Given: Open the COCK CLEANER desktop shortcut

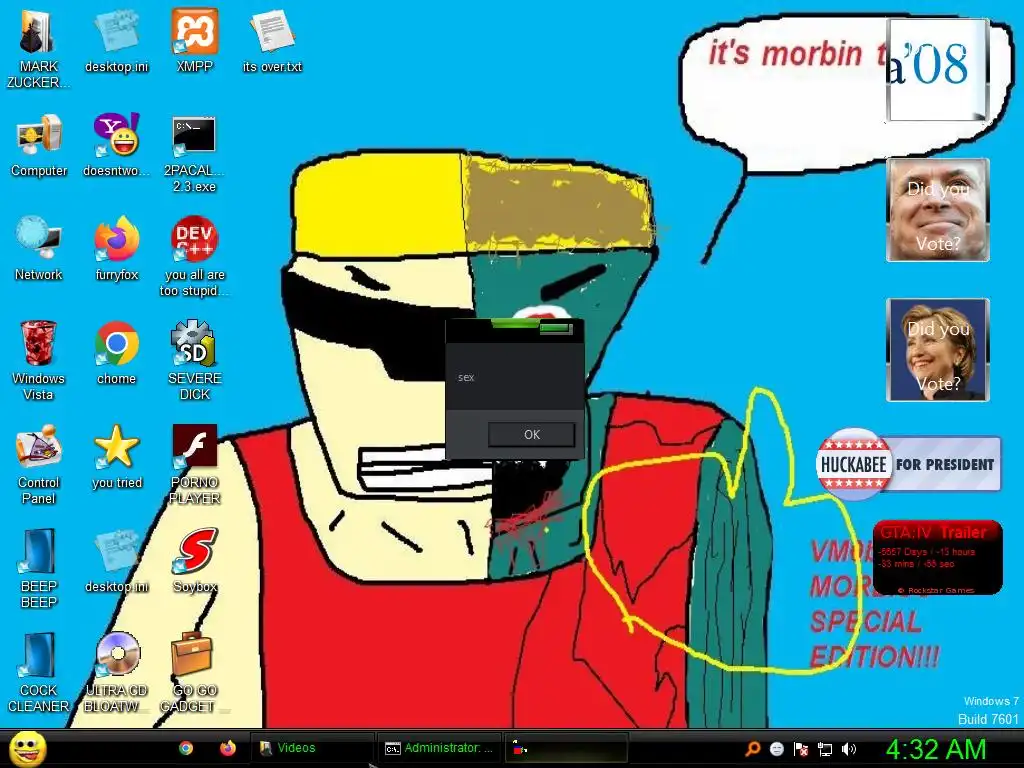Looking at the screenshot, I should tap(38, 673).
